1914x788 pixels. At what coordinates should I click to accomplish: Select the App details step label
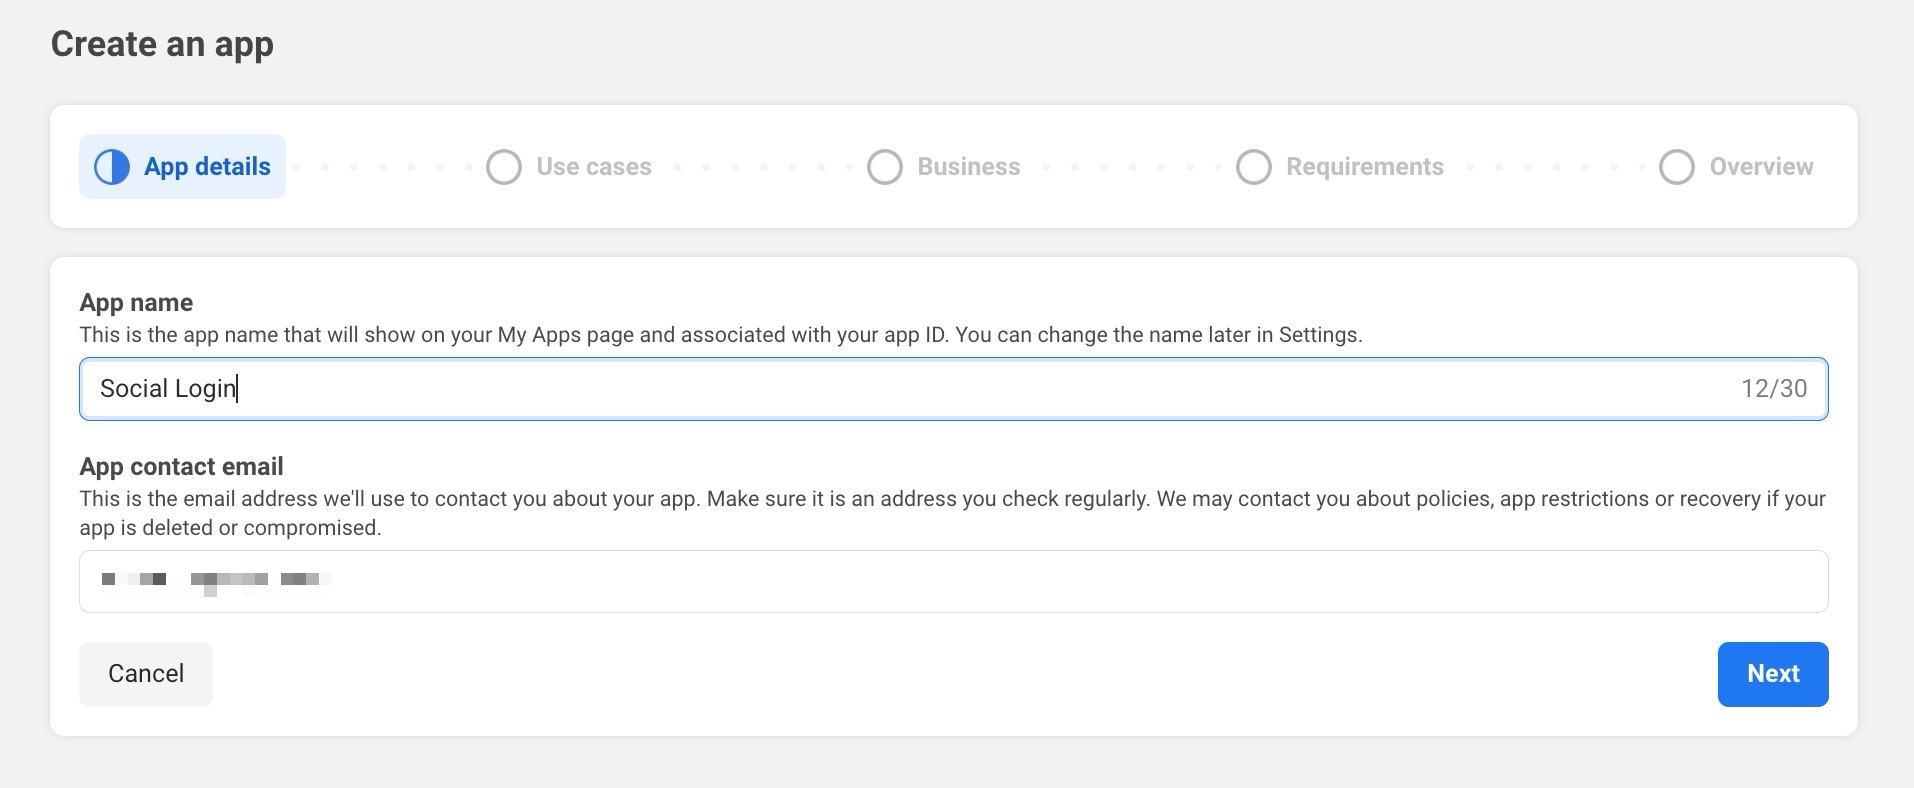(x=207, y=167)
